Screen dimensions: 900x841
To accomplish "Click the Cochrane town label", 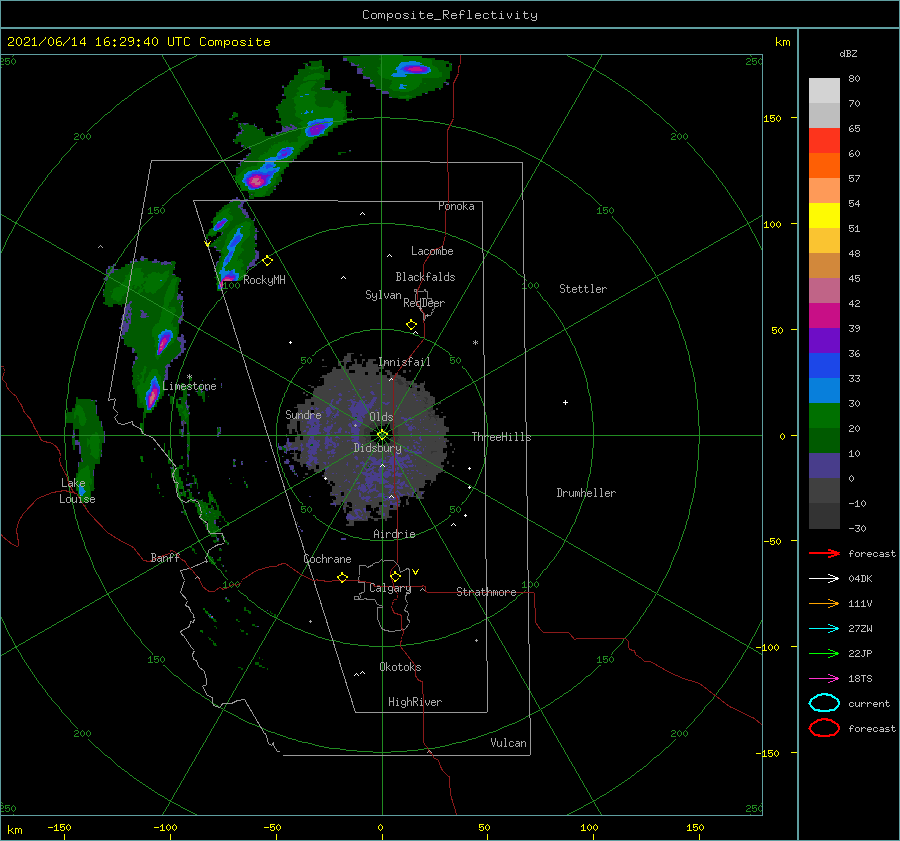I will (x=327, y=559).
